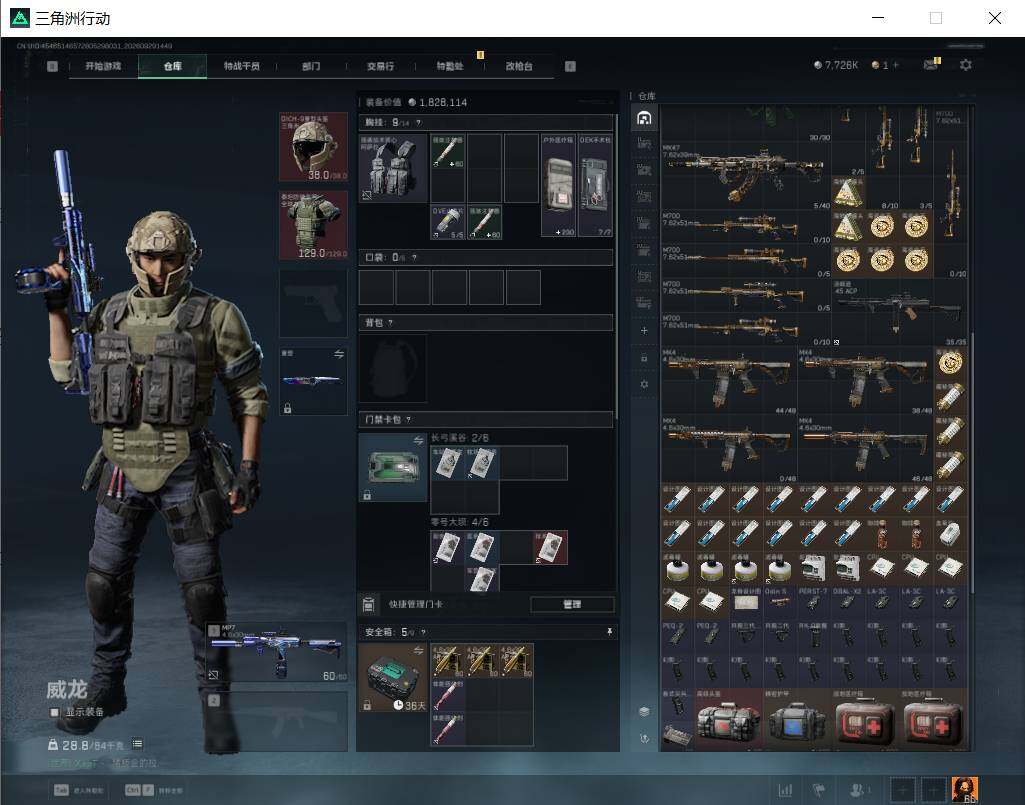
Task: Select the equipped body armor slot
Action: tap(313, 225)
